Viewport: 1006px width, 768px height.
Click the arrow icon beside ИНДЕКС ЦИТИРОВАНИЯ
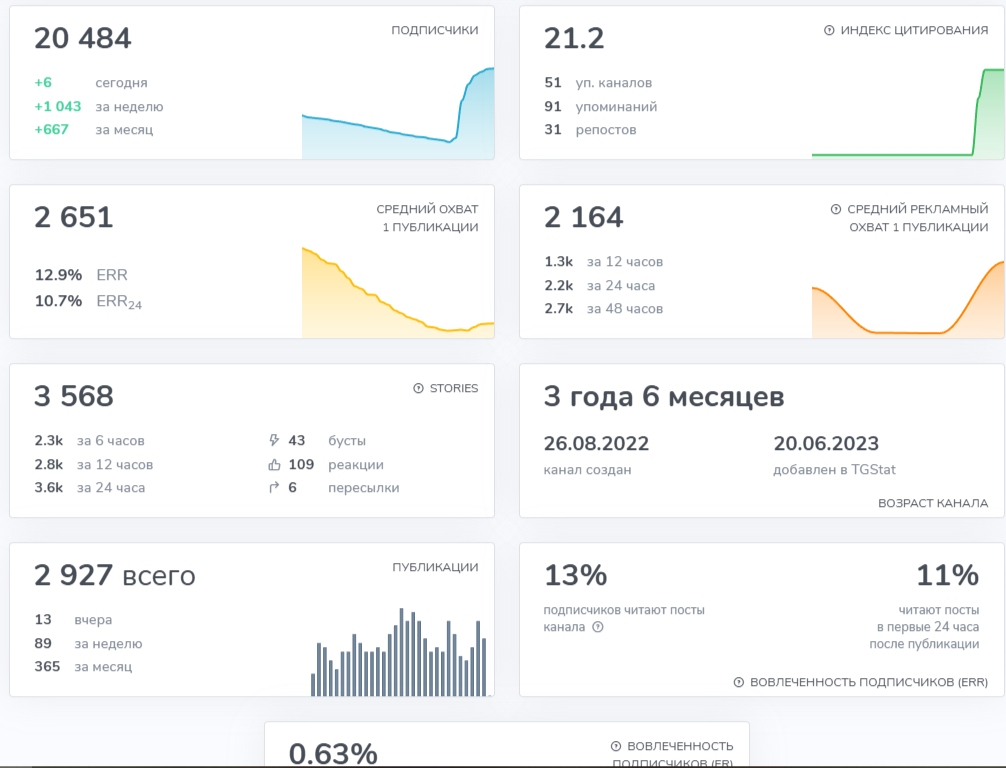pyautogui.click(x=829, y=31)
